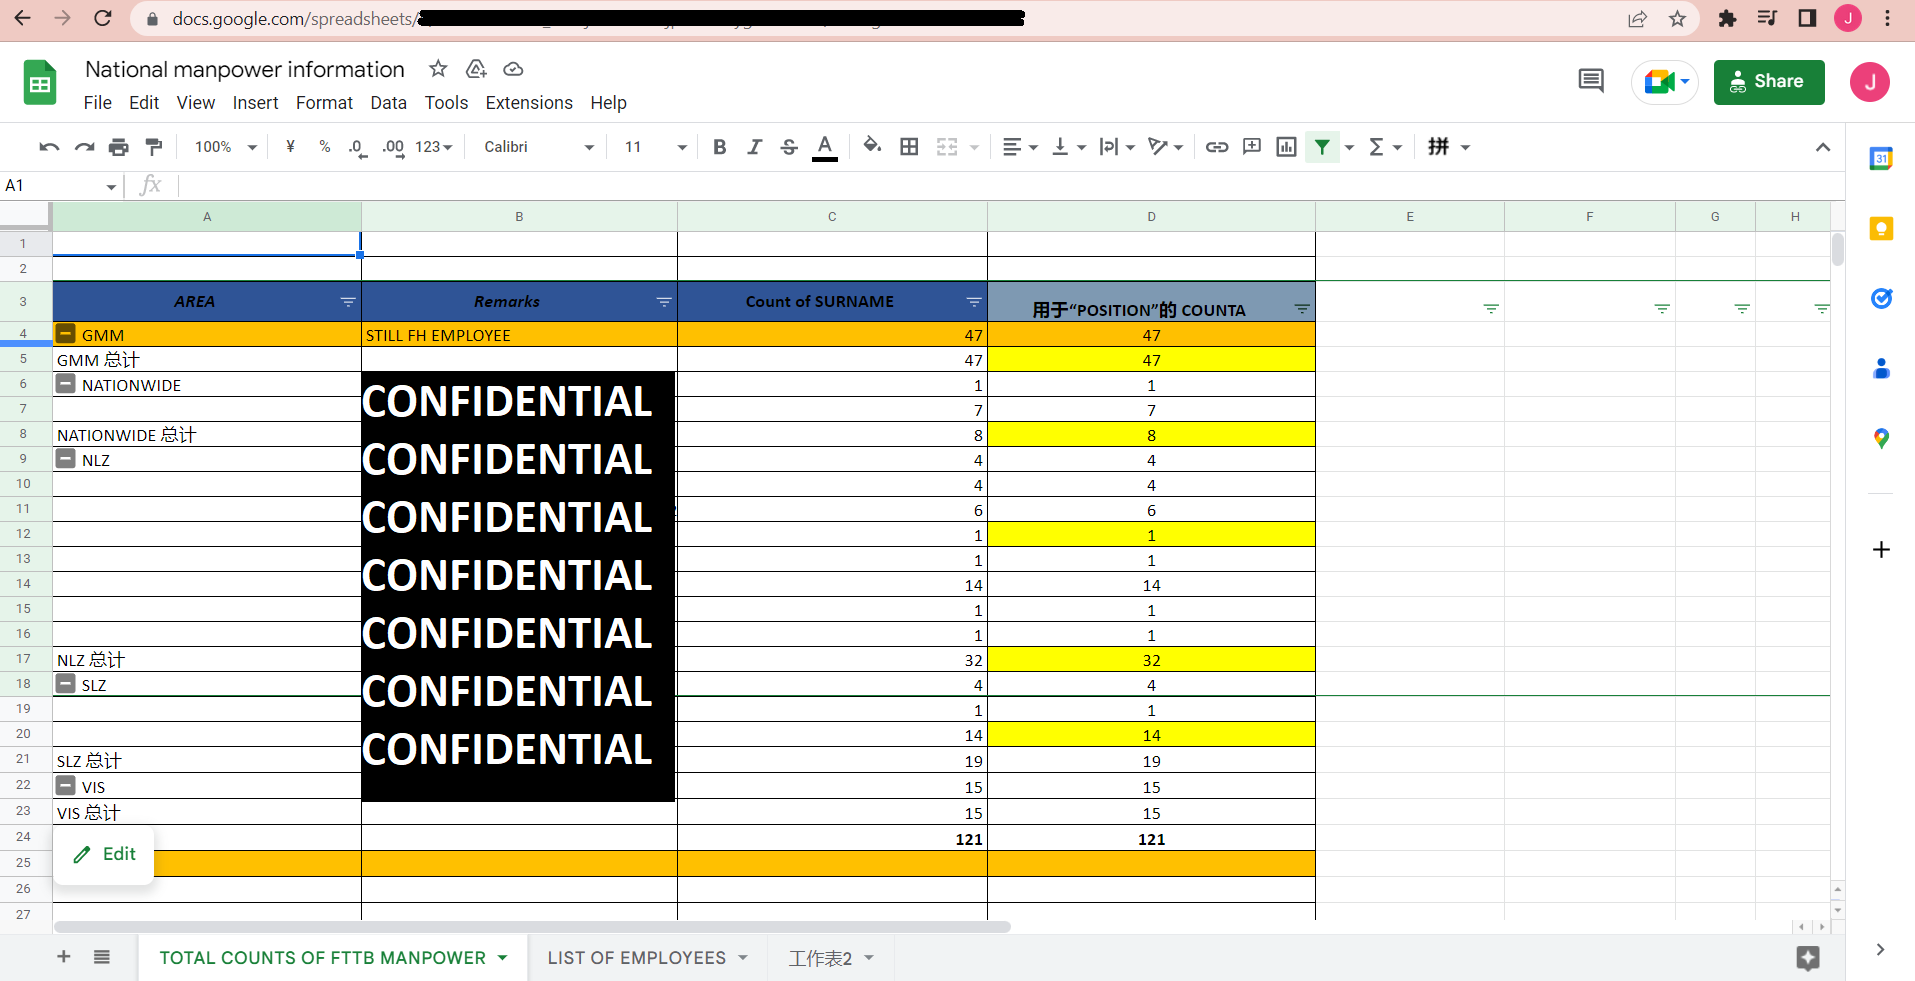
Task: Format as percent icon
Action: tap(325, 147)
